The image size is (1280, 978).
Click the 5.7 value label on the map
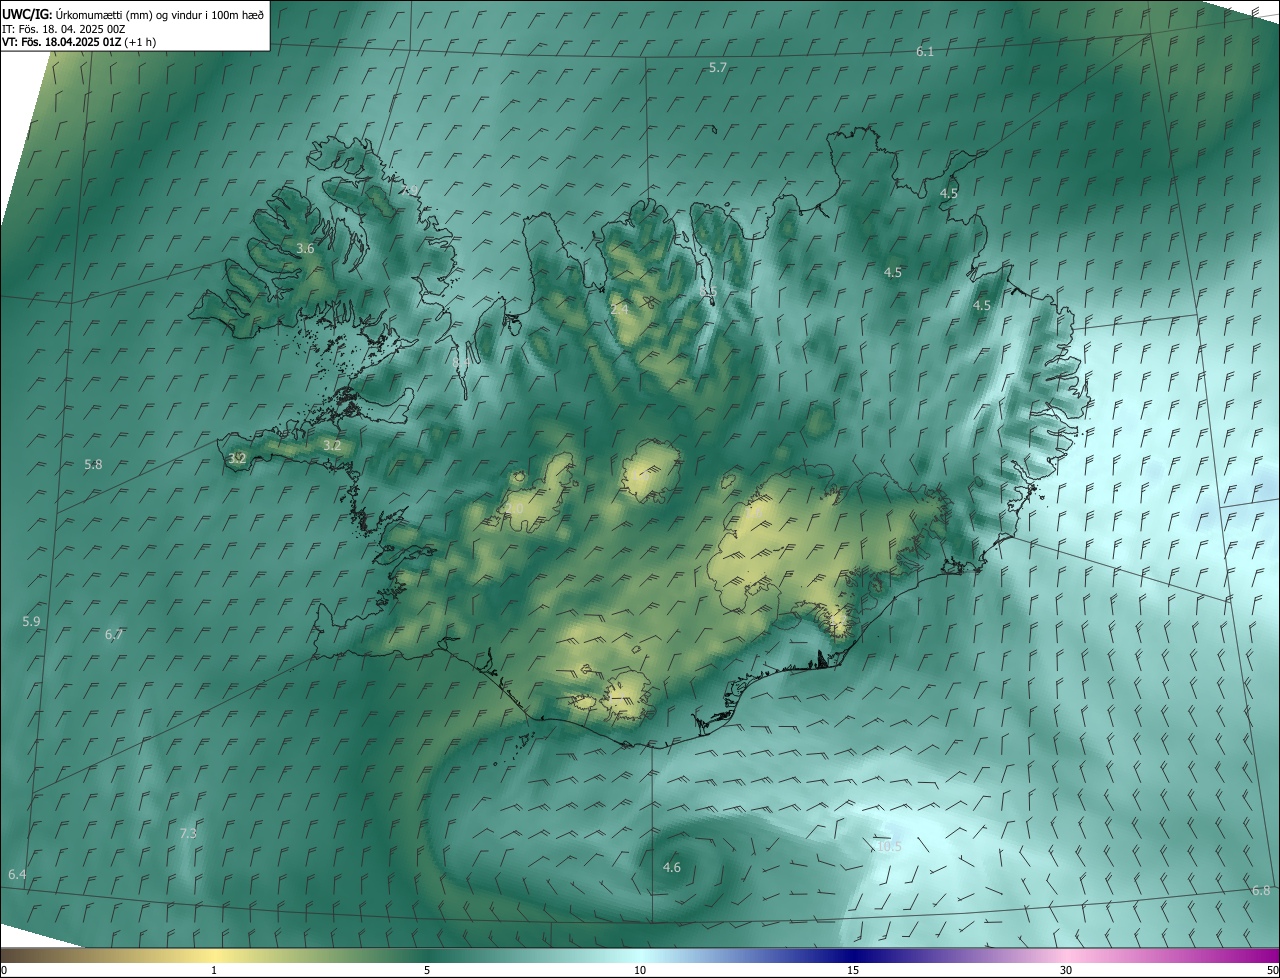tap(717, 67)
